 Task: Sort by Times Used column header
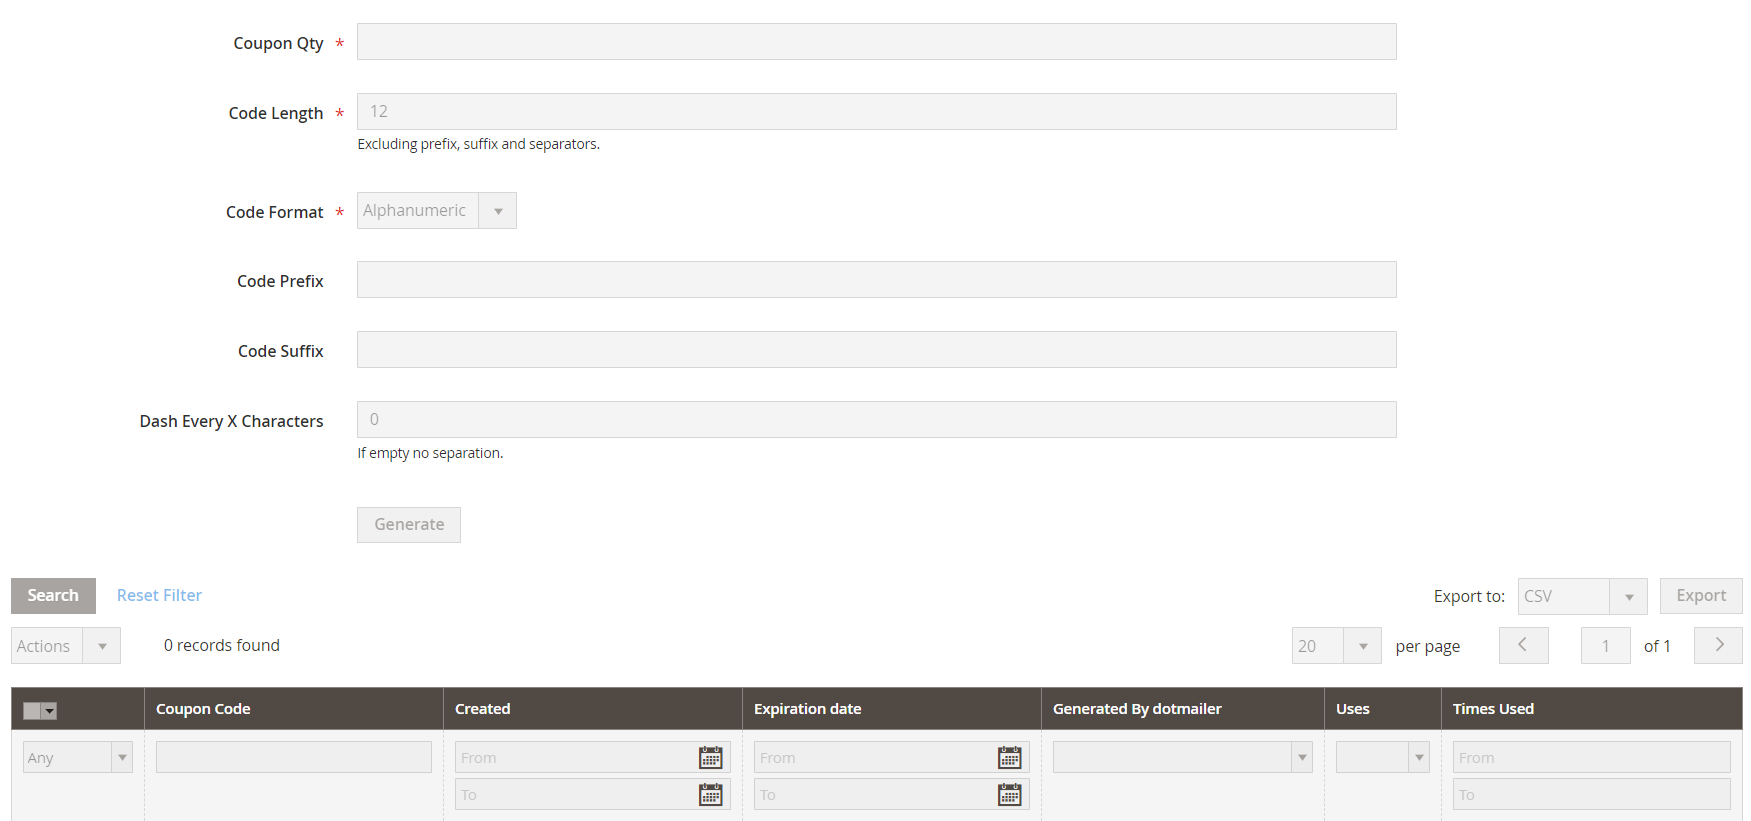tap(1493, 709)
